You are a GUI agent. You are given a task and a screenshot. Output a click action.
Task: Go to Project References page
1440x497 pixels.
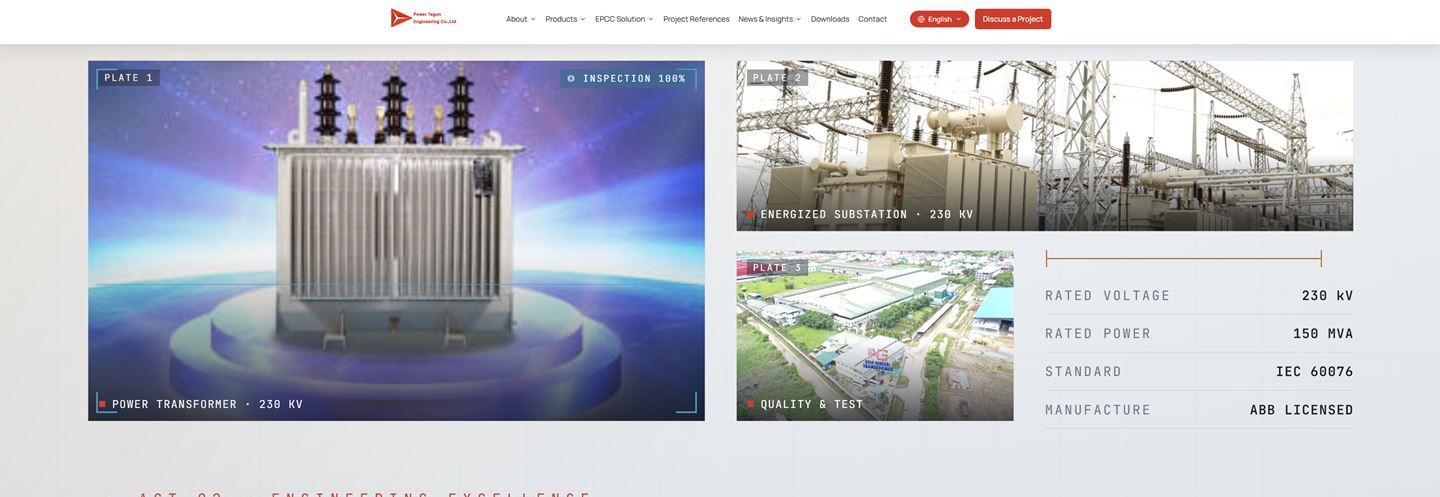pos(696,19)
